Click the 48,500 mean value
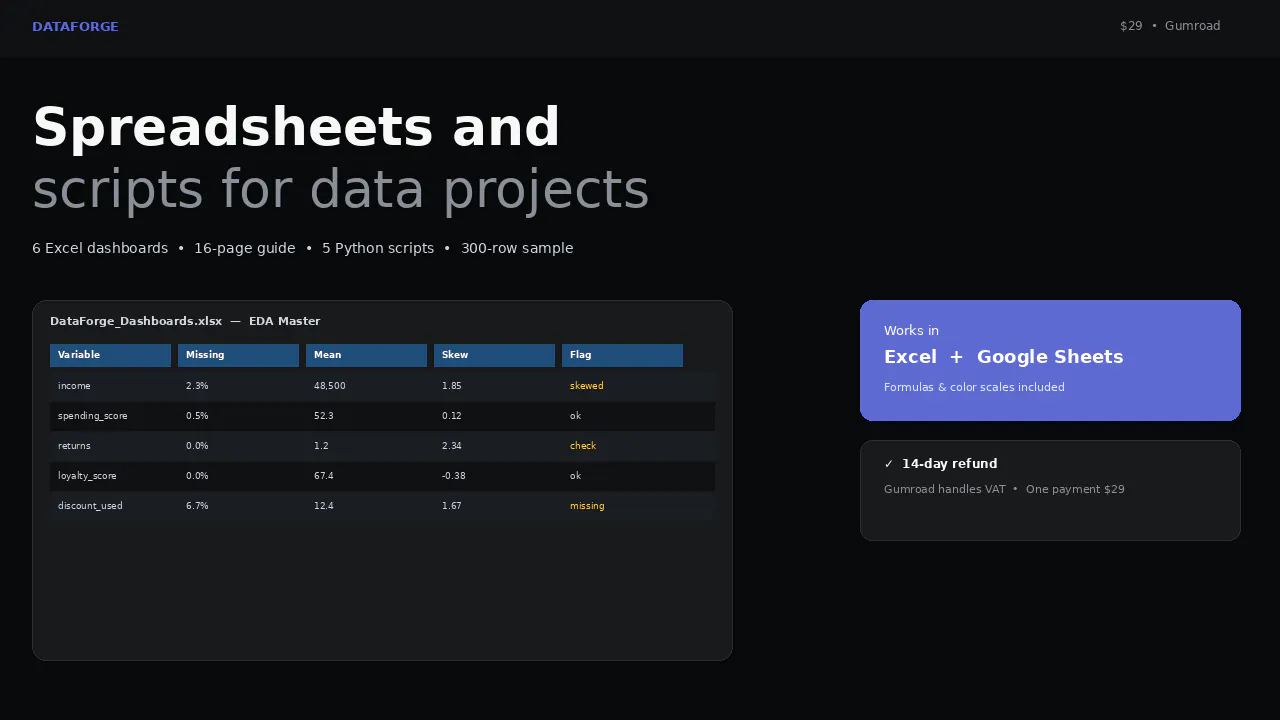Screen dimensions: 1280x720 (x=329, y=386)
